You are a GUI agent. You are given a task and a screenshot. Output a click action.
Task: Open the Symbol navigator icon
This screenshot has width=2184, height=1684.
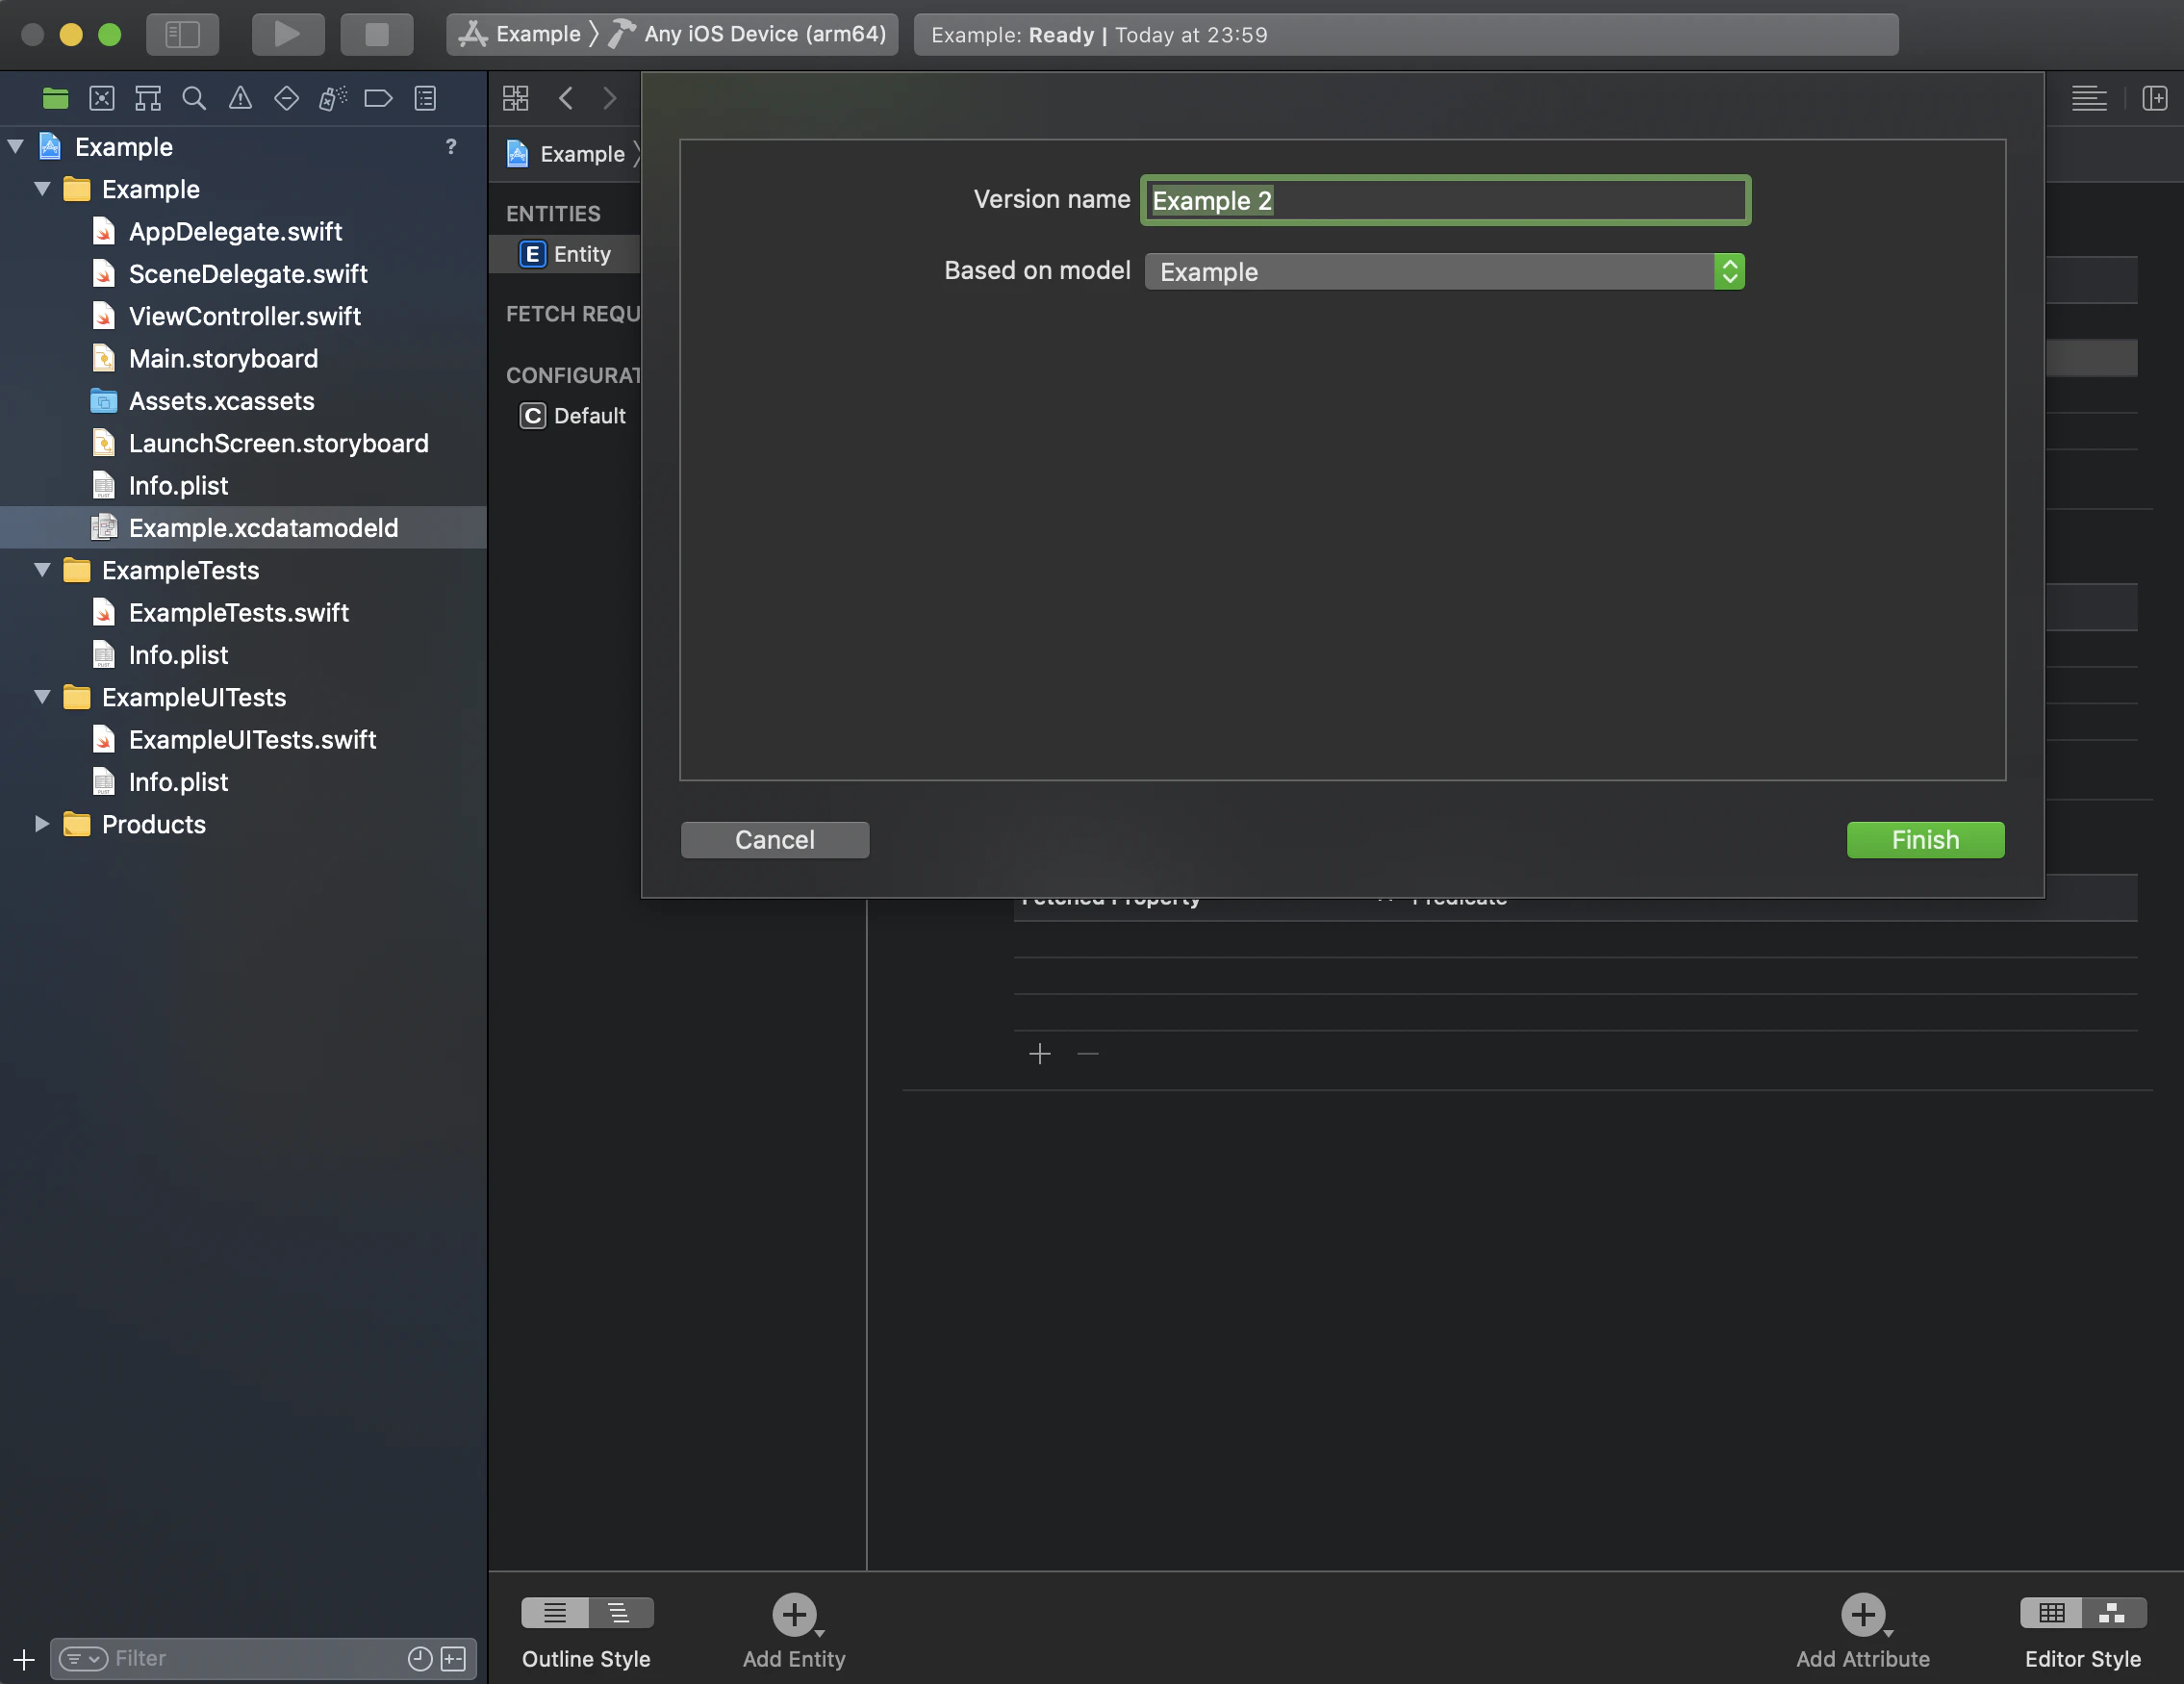(148, 98)
